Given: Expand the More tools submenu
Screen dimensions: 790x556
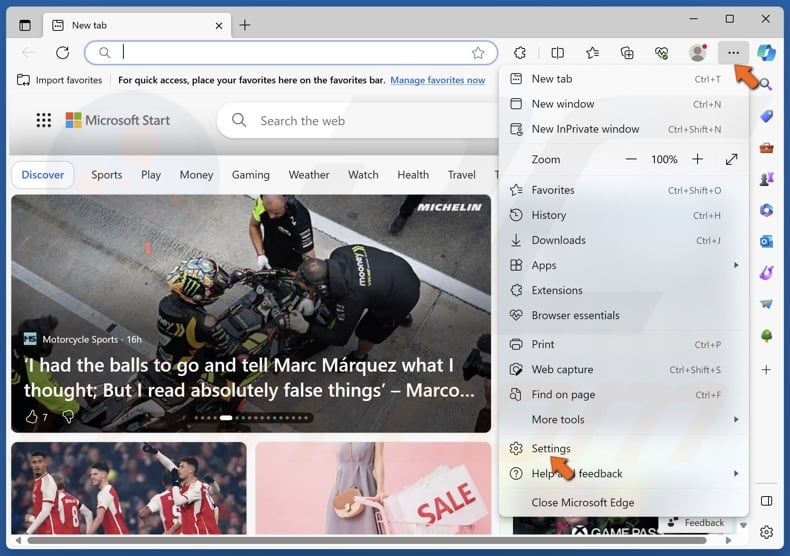Looking at the screenshot, I should point(624,420).
